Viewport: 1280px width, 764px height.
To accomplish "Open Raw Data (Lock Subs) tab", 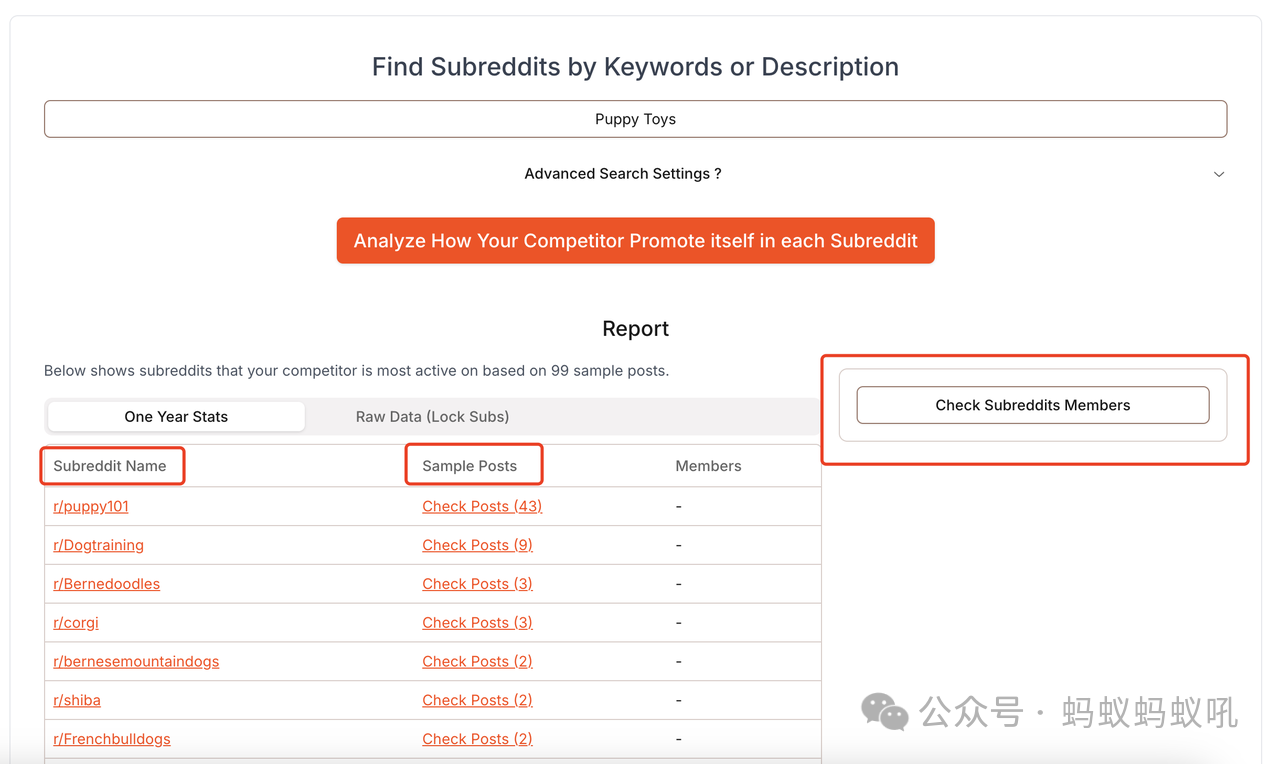I will pyautogui.click(x=432, y=417).
